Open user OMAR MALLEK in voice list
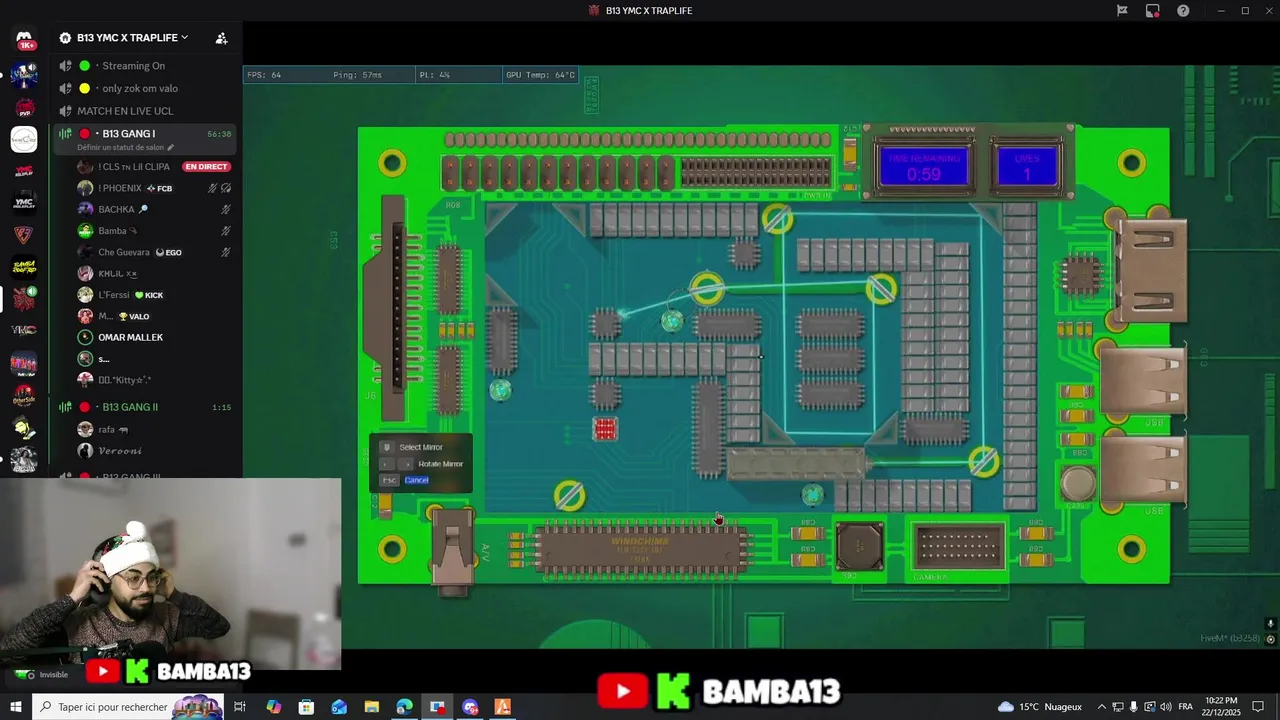 click(x=155, y=337)
